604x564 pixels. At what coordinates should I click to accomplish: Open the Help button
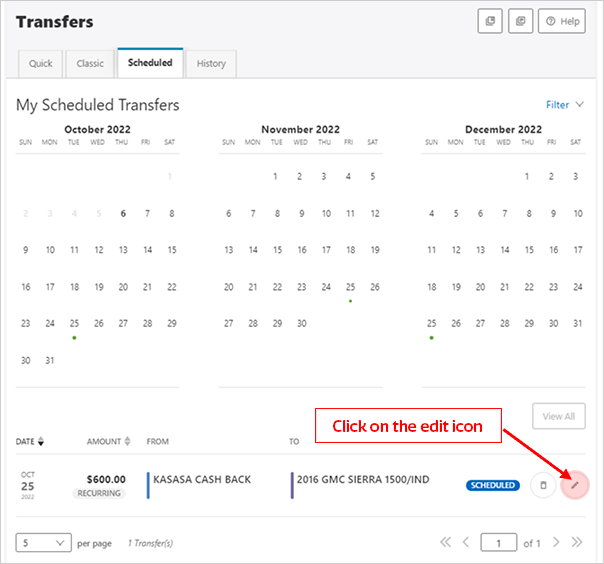(x=562, y=21)
